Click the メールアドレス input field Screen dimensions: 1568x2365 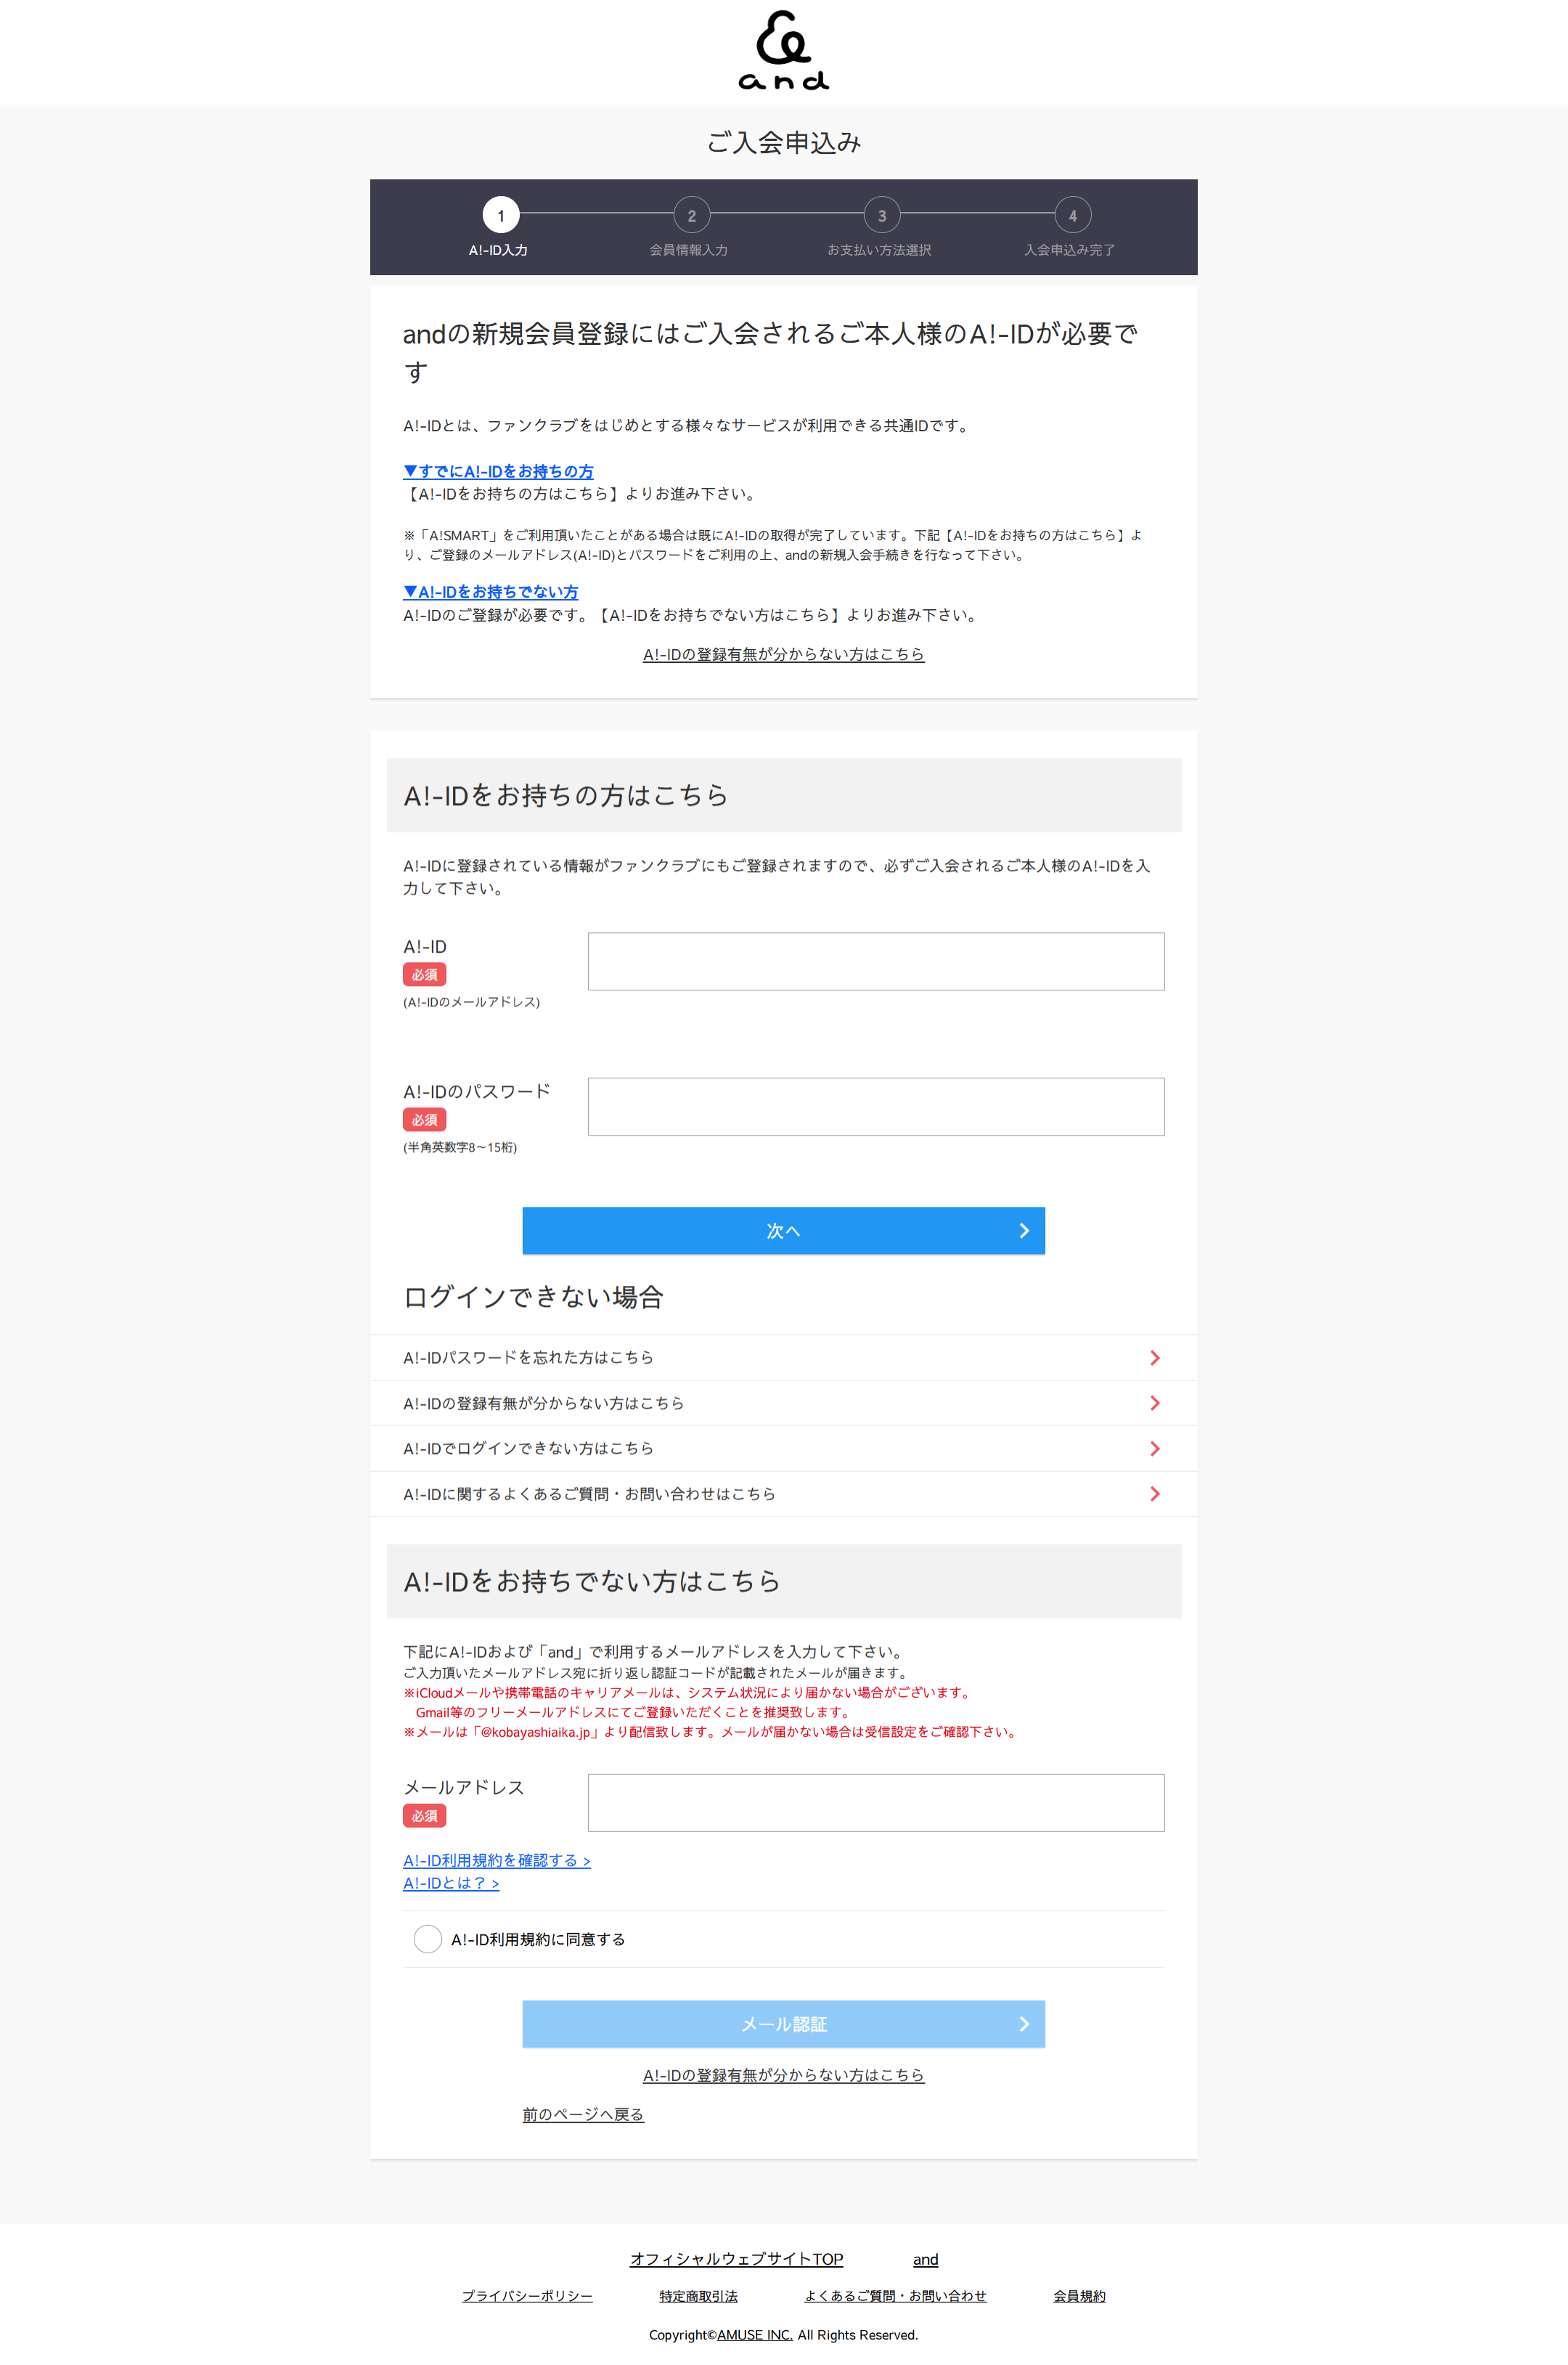click(875, 1803)
